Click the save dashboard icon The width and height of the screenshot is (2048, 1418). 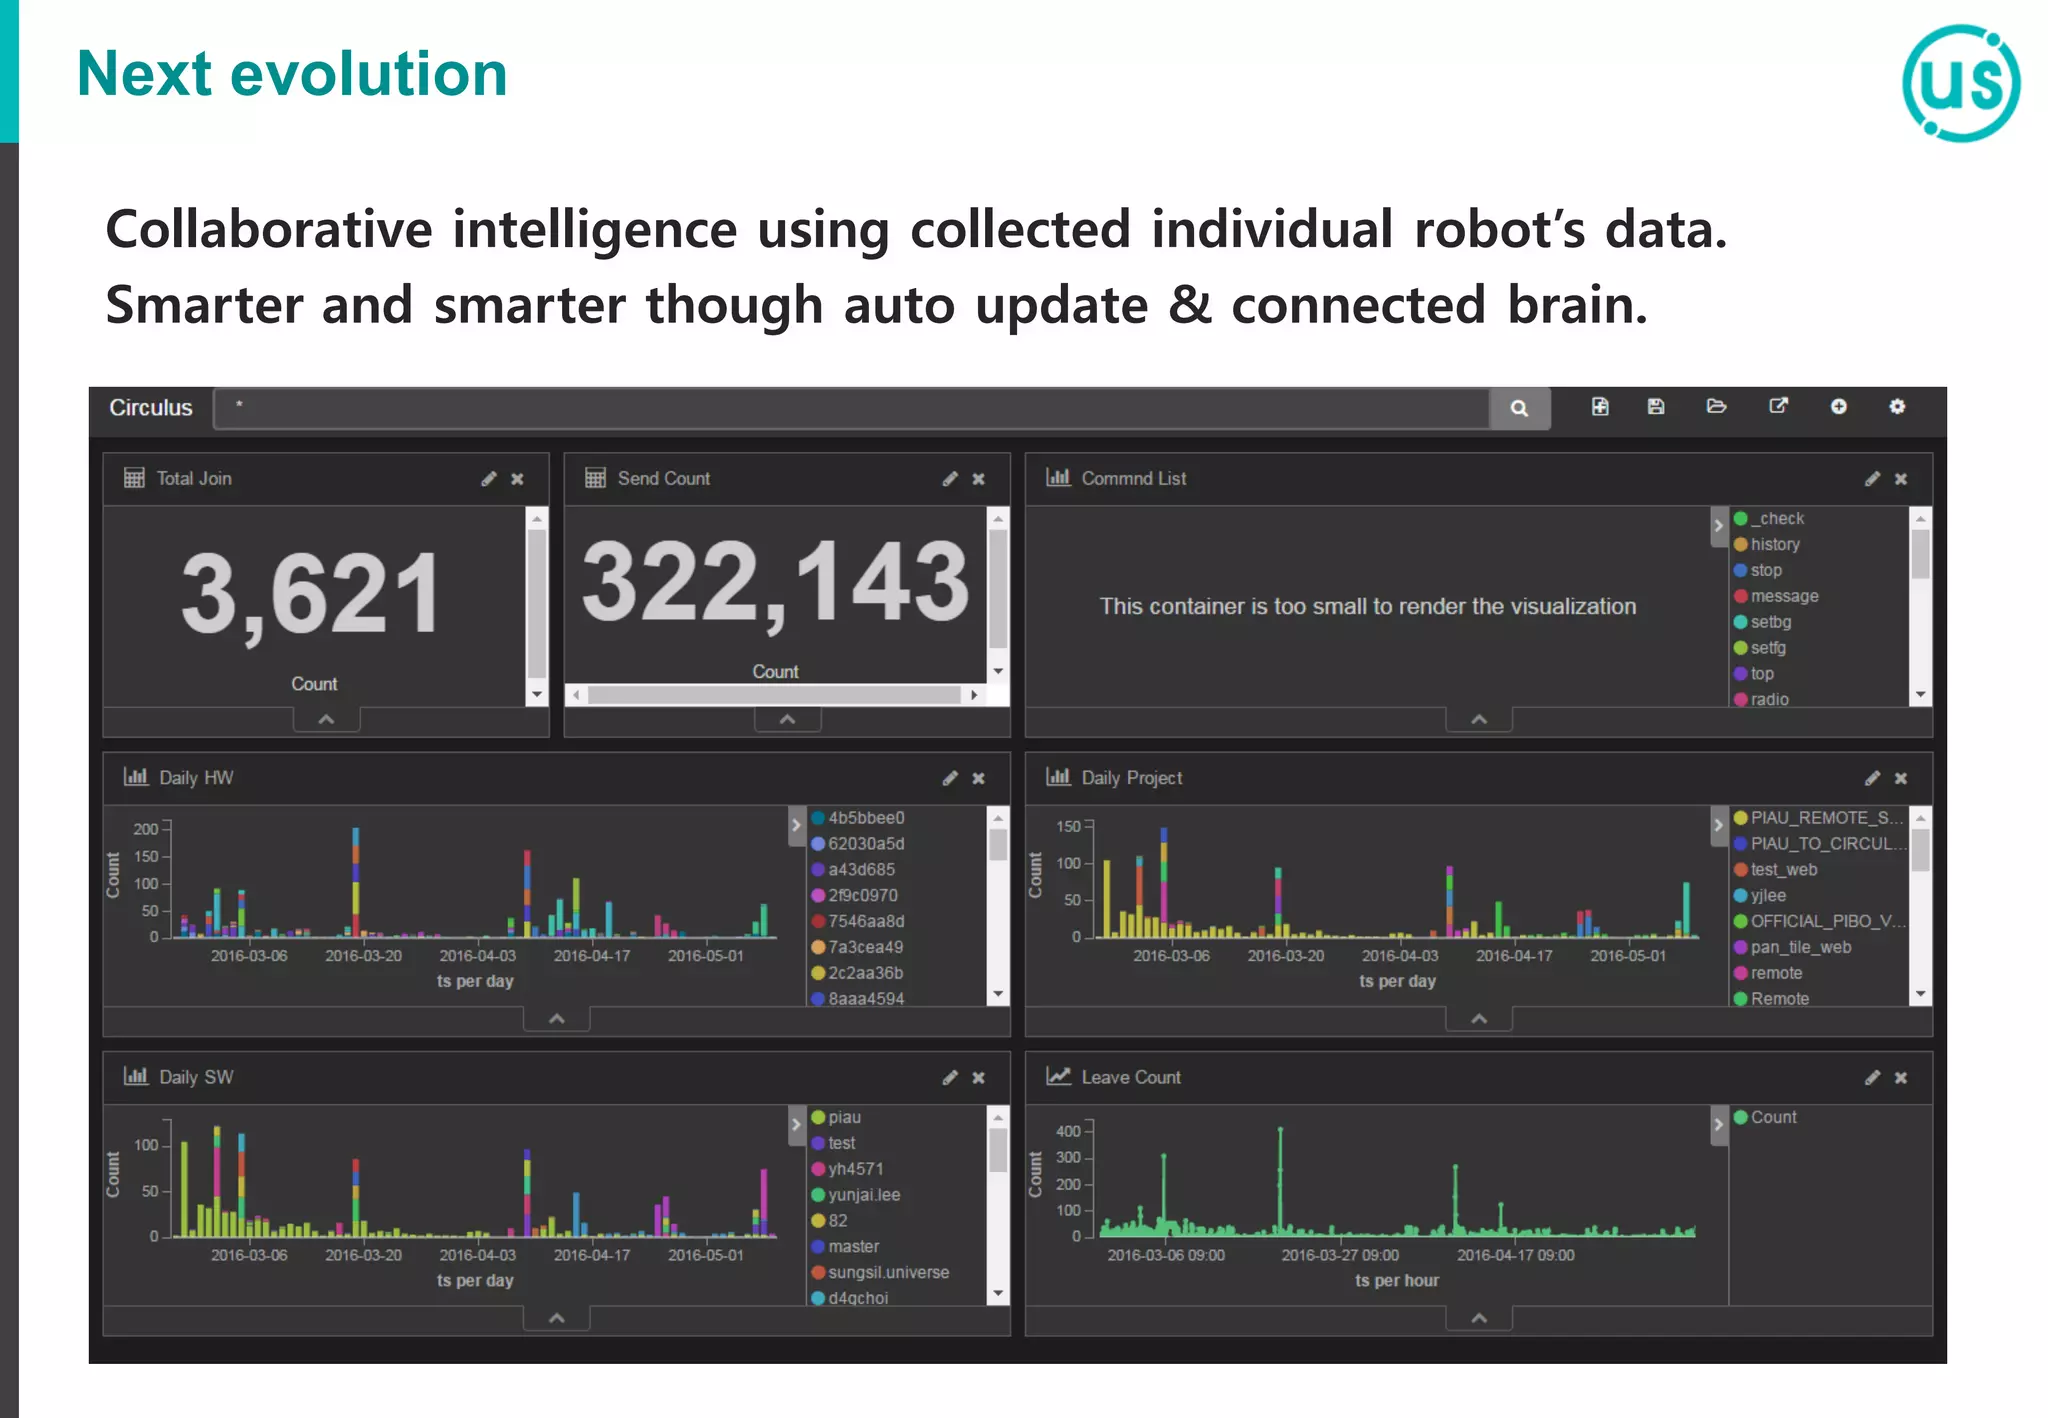point(1656,406)
